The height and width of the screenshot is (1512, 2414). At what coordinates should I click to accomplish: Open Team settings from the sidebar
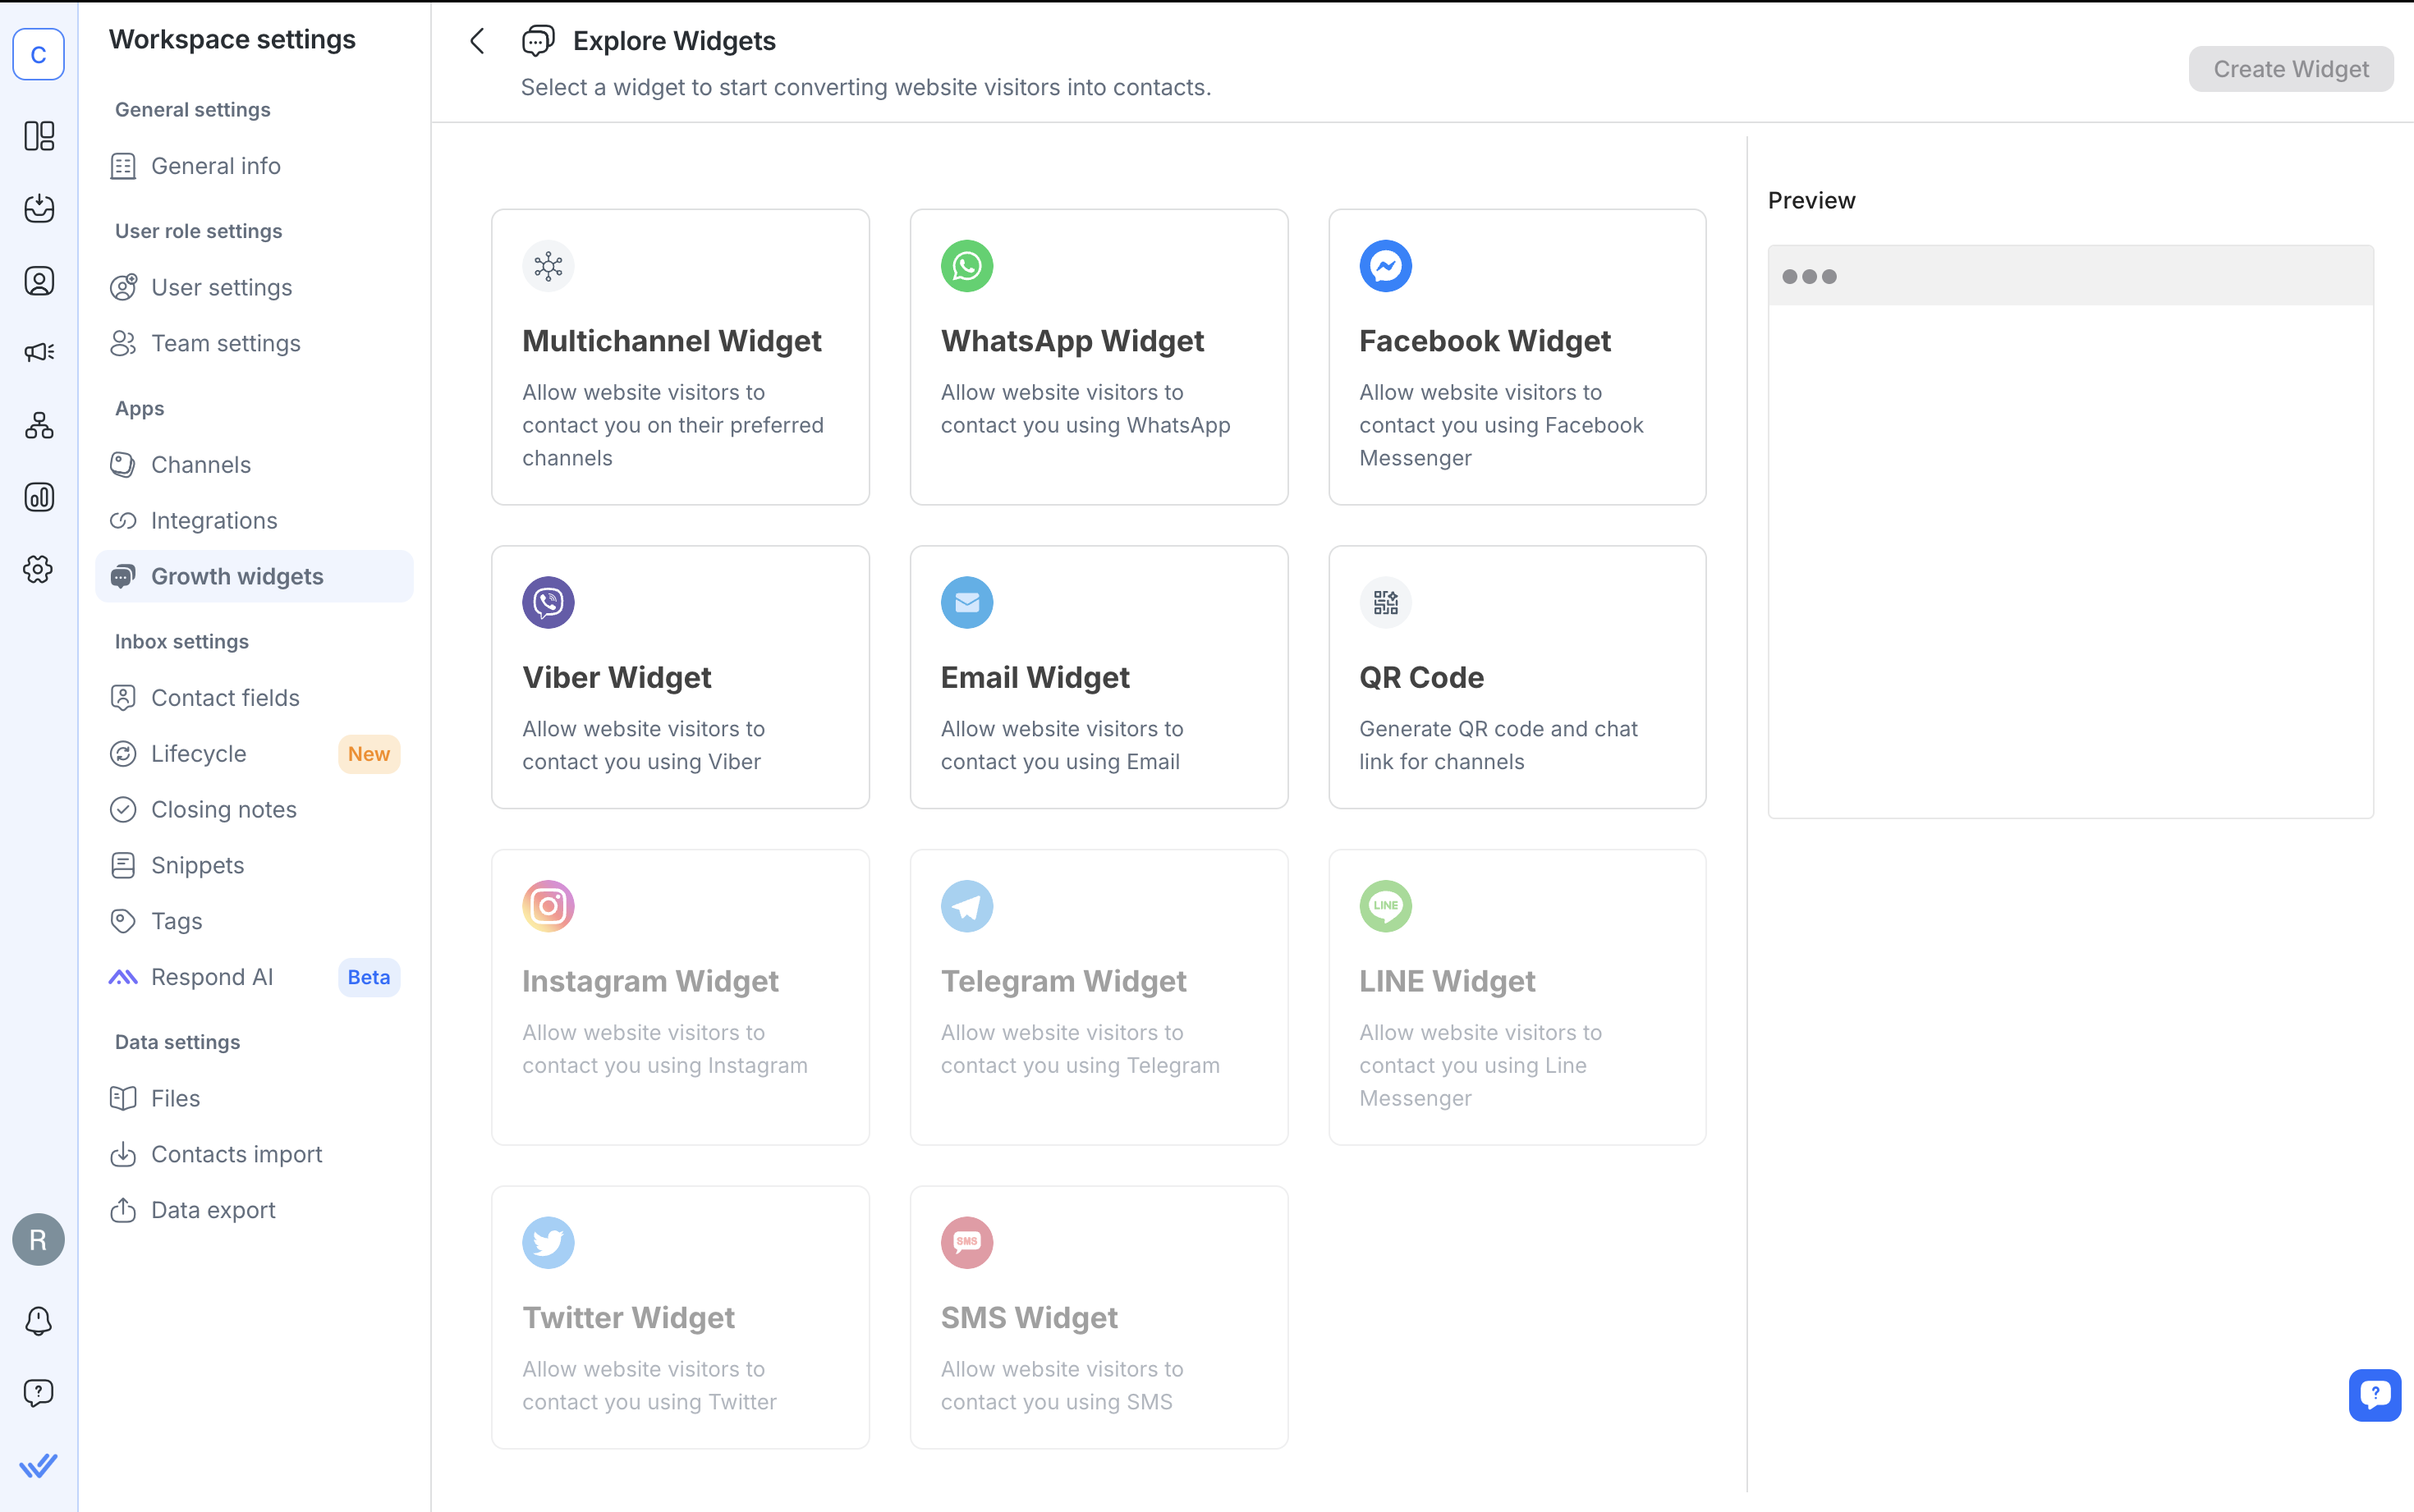[226, 343]
